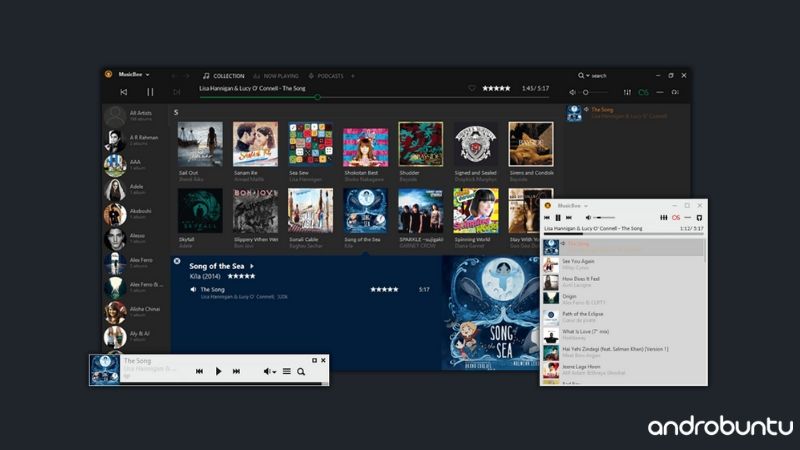The height and width of the screenshot is (450, 800).
Task: Add a new tab with the plus
Action: [x=353, y=76]
